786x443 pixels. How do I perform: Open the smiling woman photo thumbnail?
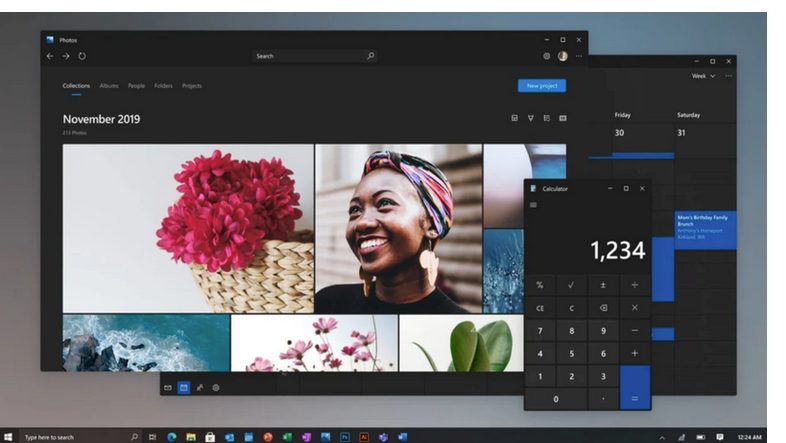398,228
